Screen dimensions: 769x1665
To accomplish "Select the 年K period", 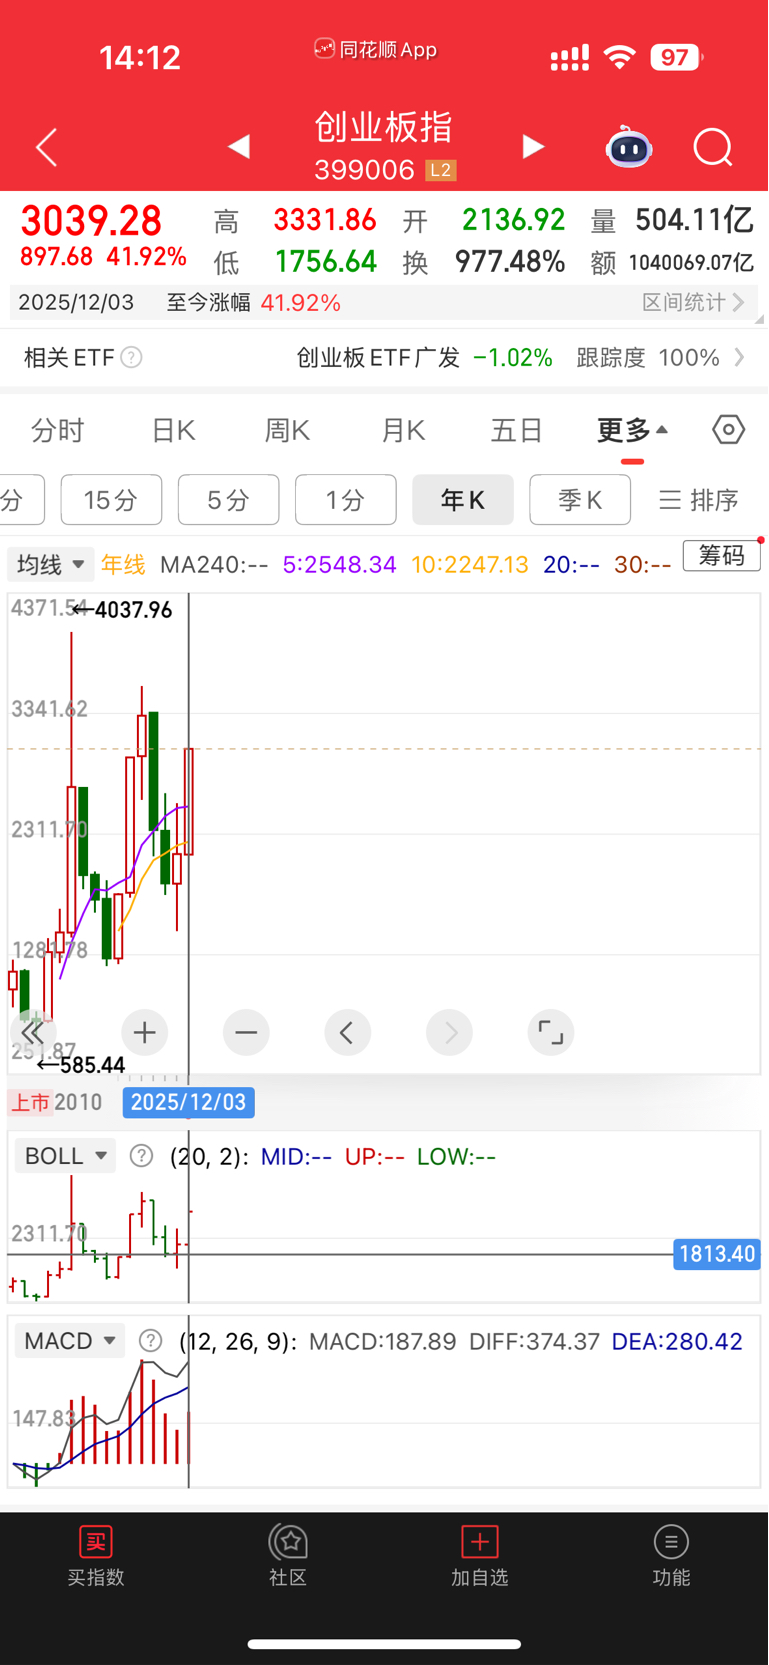I will (463, 499).
